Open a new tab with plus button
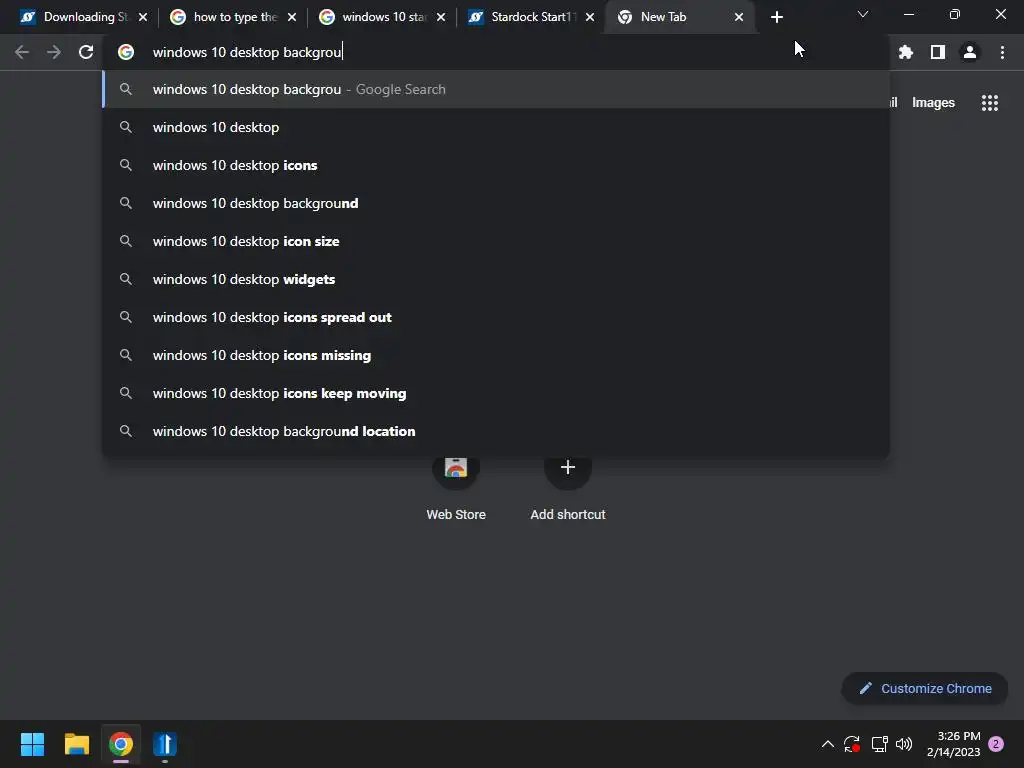Screen dimensions: 1024x768 click(776, 17)
